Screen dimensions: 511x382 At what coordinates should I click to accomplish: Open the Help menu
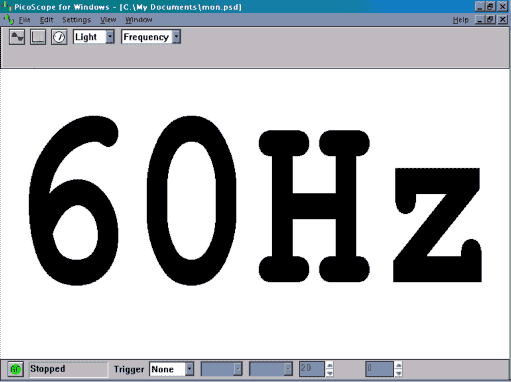click(x=461, y=20)
